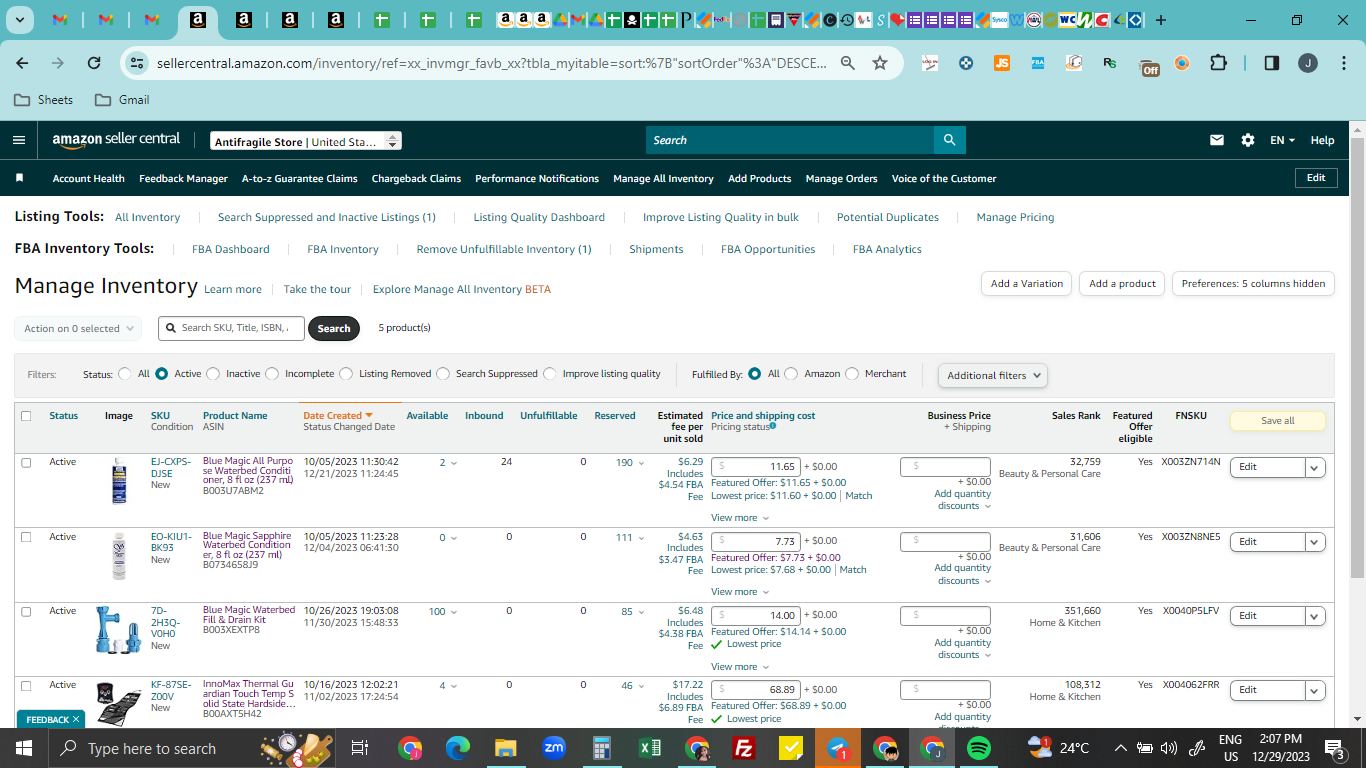Open the browser zoom magnifier icon in address bar
The height and width of the screenshot is (768, 1366).
click(x=848, y=63)
